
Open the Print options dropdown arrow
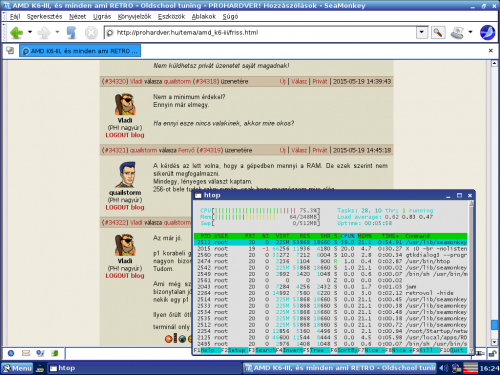470,32
